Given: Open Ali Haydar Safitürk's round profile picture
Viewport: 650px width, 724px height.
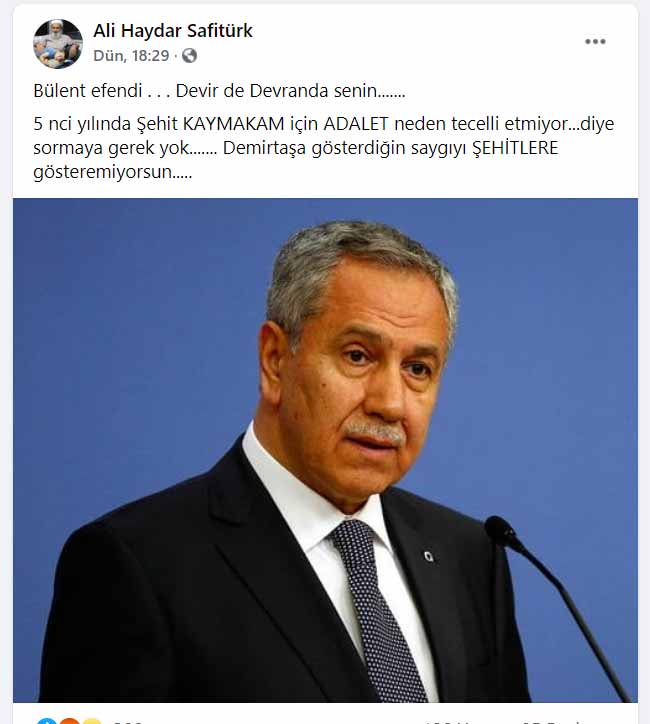Looking at the screenshot, I should point(58,44).
